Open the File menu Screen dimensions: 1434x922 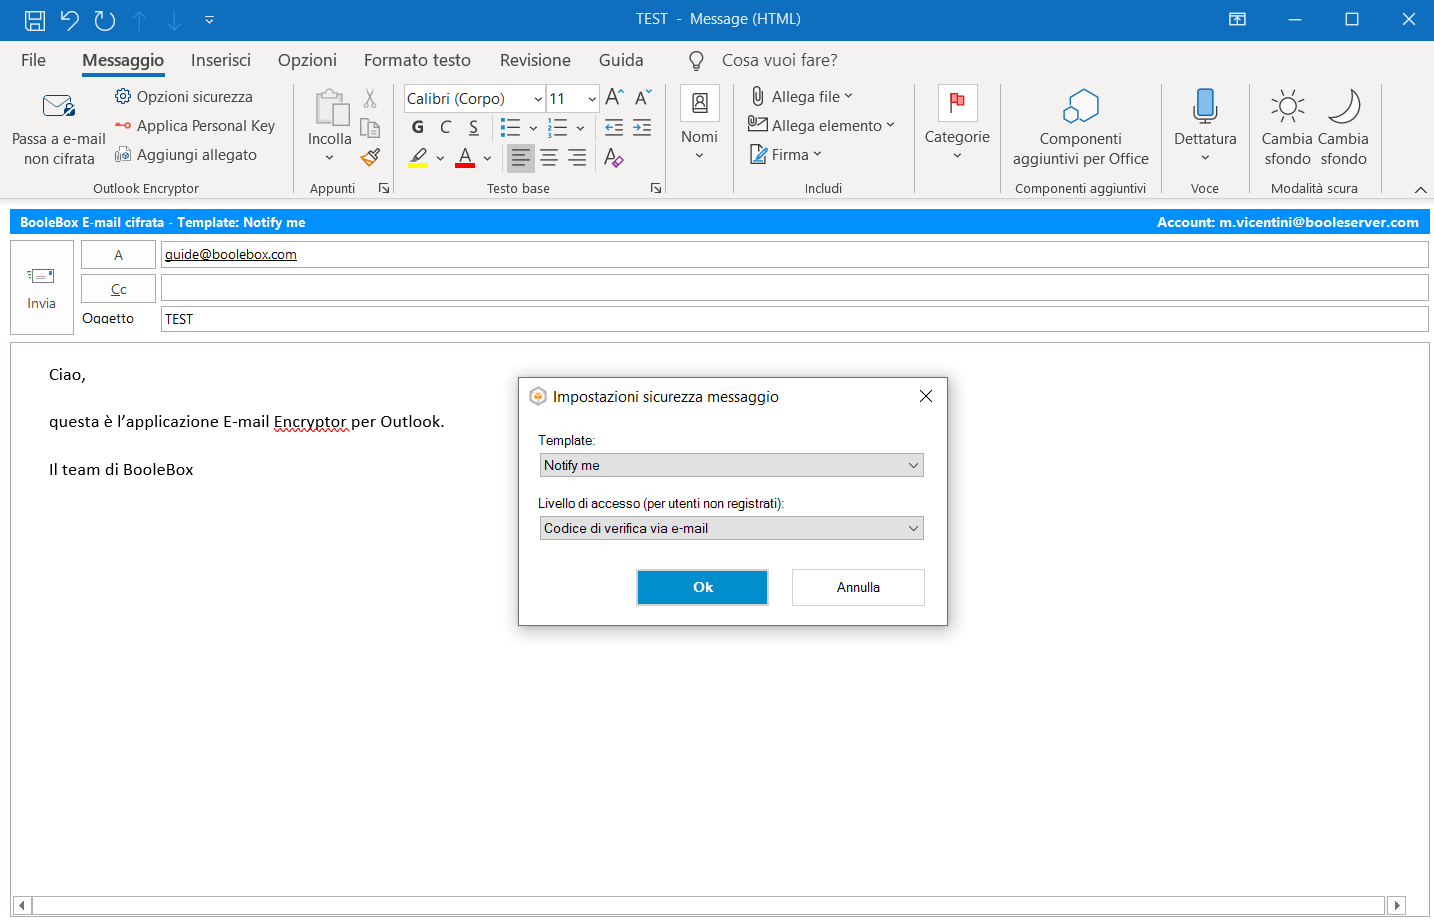pos(33,60)
